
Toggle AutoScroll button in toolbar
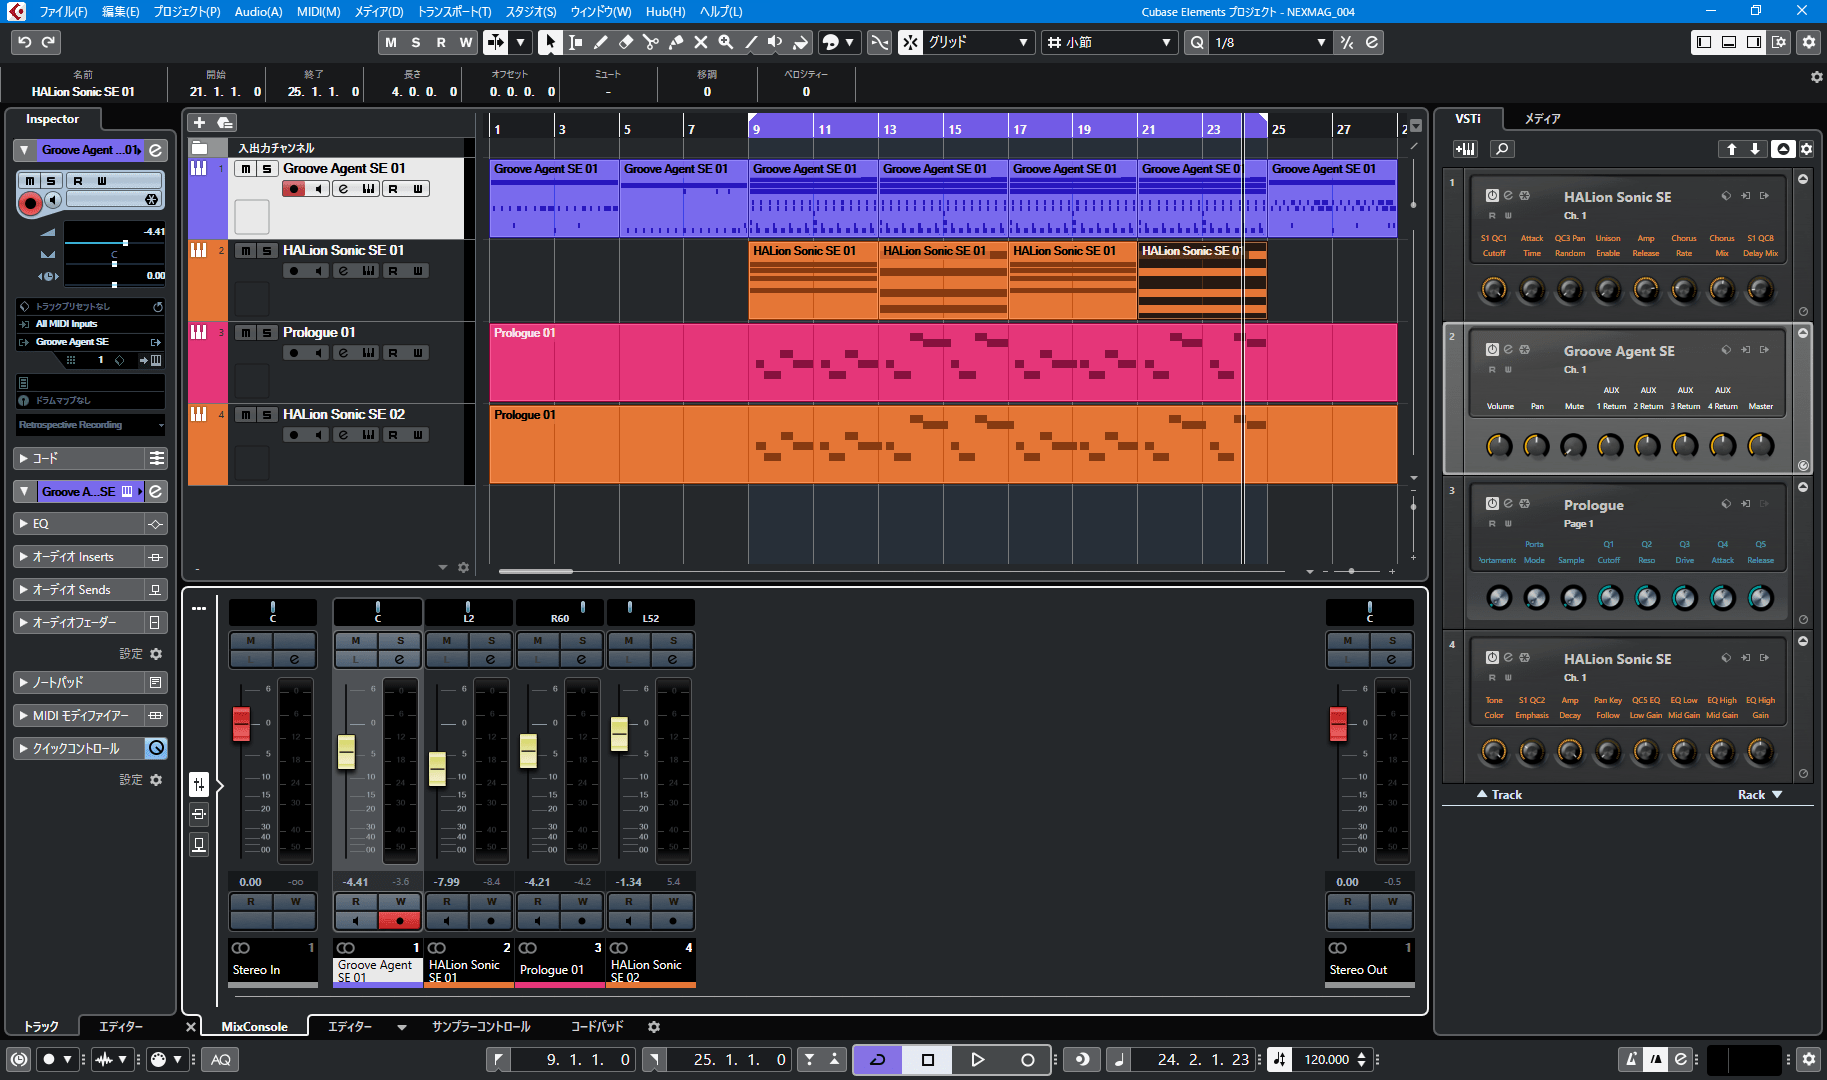point(496,42)
